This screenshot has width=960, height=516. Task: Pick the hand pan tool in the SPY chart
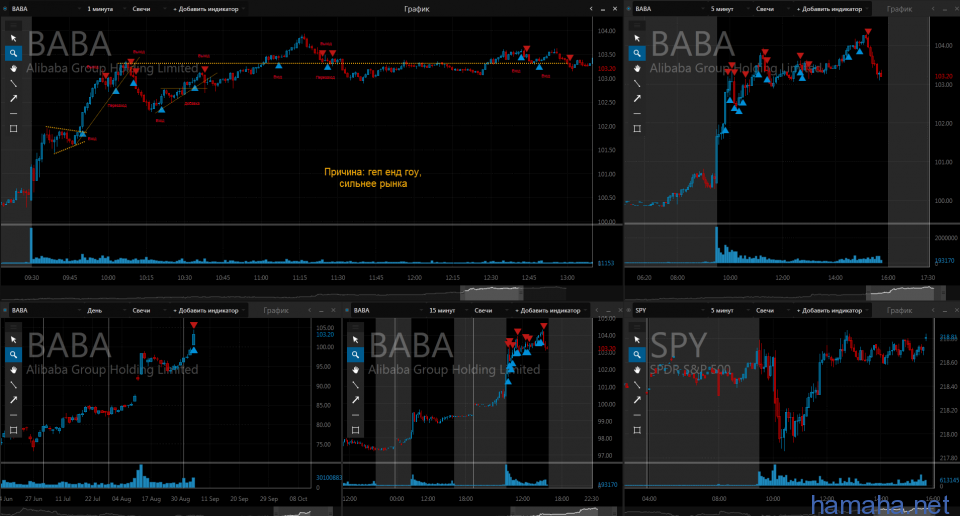pos(637,370)
